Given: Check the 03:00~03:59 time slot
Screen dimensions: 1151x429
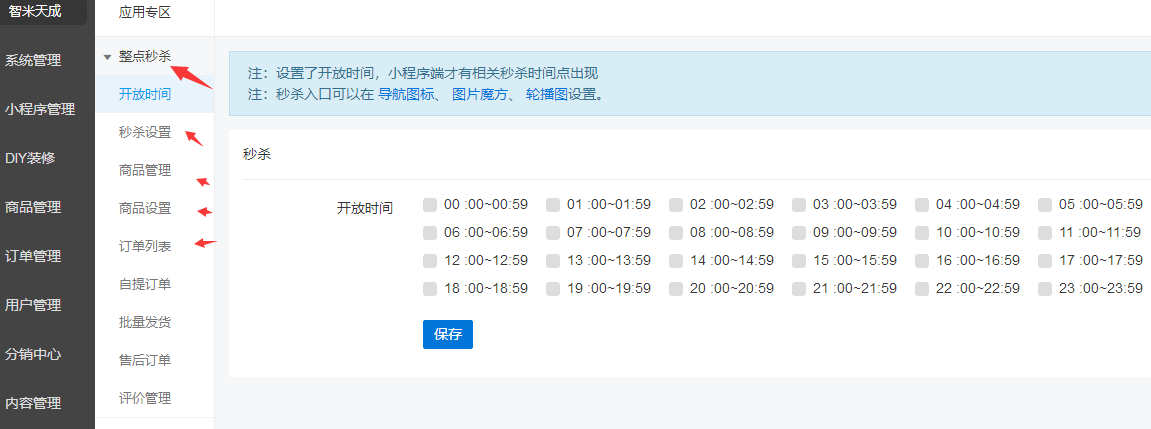Looking at the screenshot, I should pos(799,204).
